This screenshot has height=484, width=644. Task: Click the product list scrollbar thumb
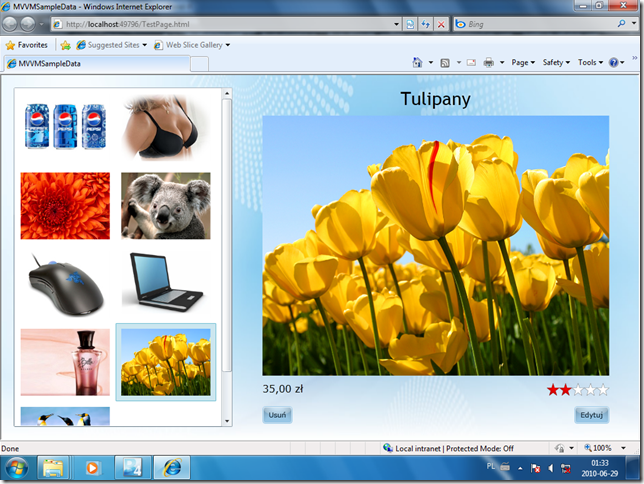click(227, 235)
